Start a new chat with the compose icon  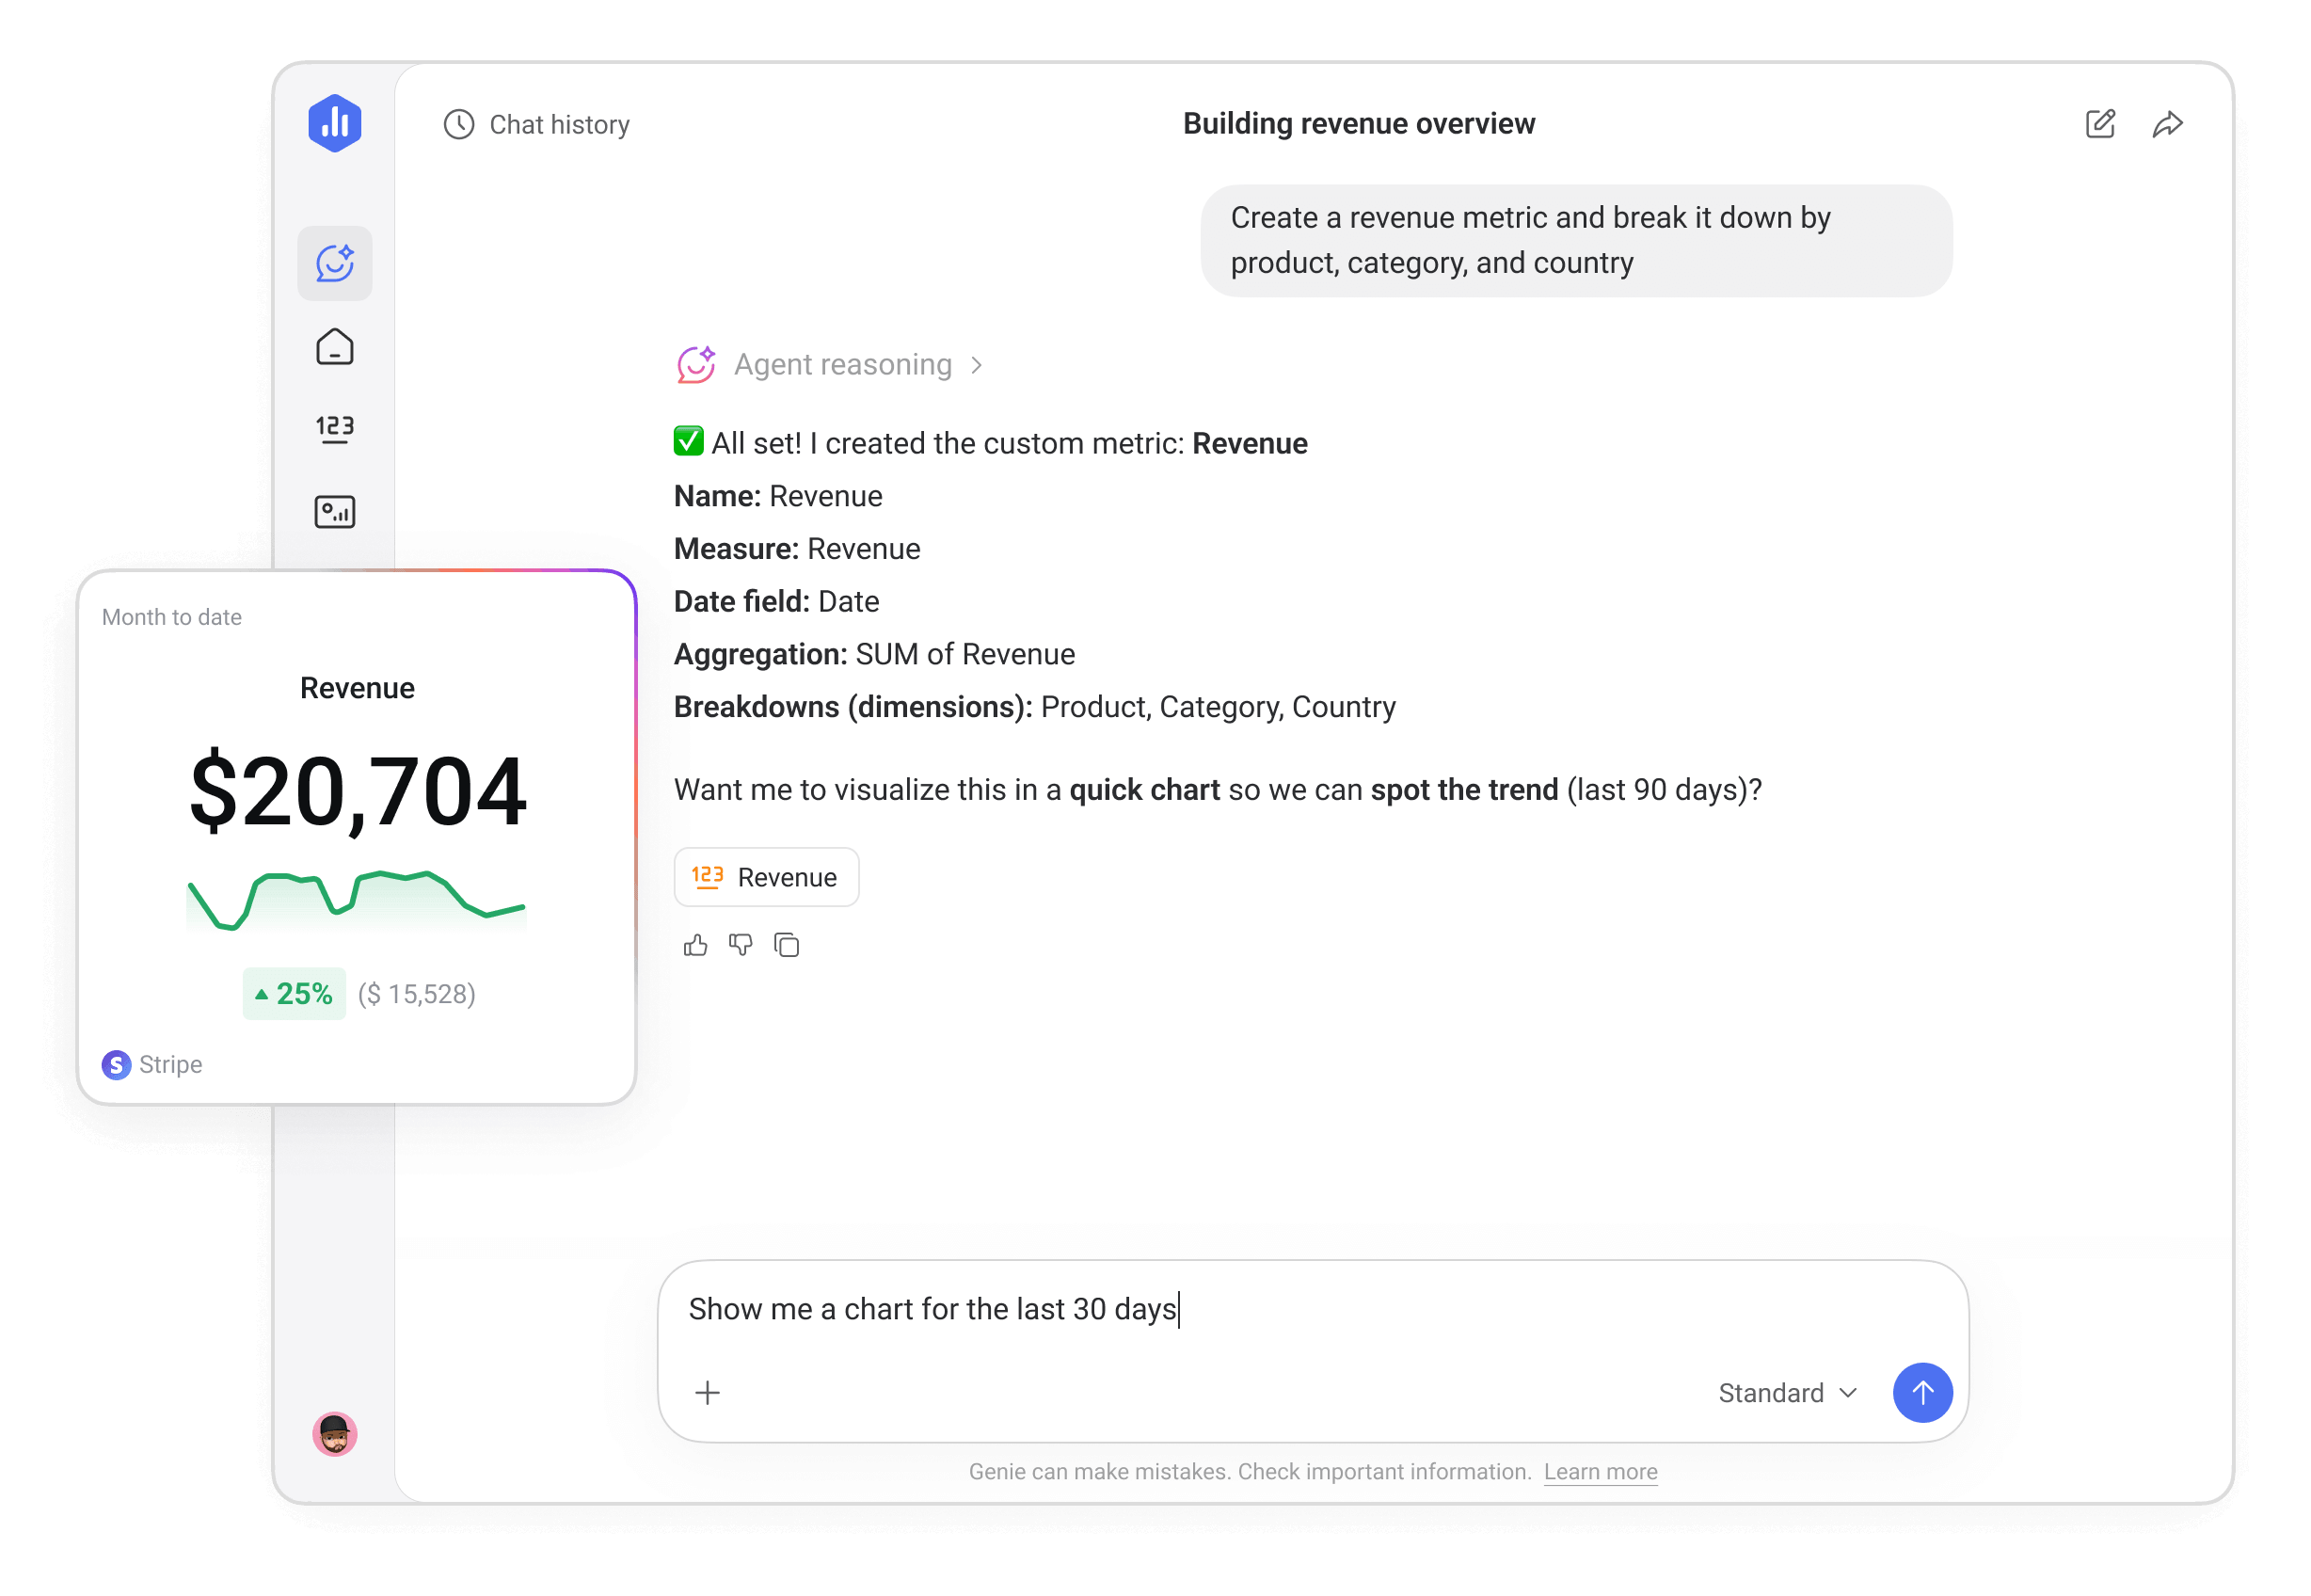click(2100, 123)
